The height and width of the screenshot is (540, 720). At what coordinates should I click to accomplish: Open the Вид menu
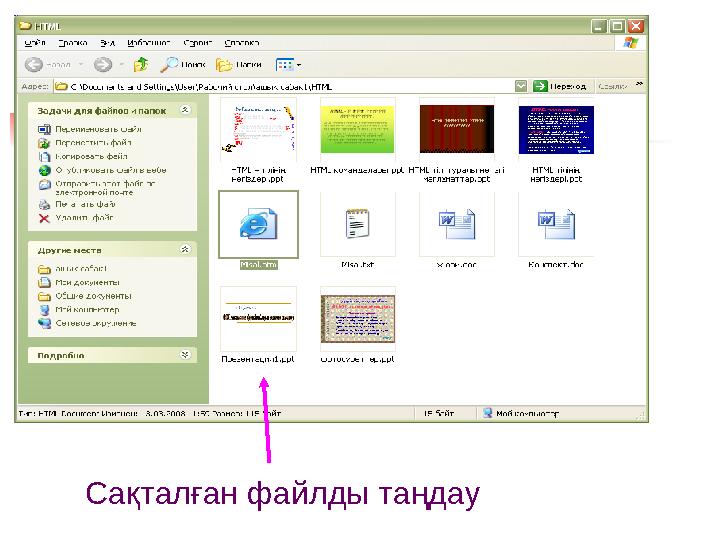pyautogui.click(x=107, y=43)
